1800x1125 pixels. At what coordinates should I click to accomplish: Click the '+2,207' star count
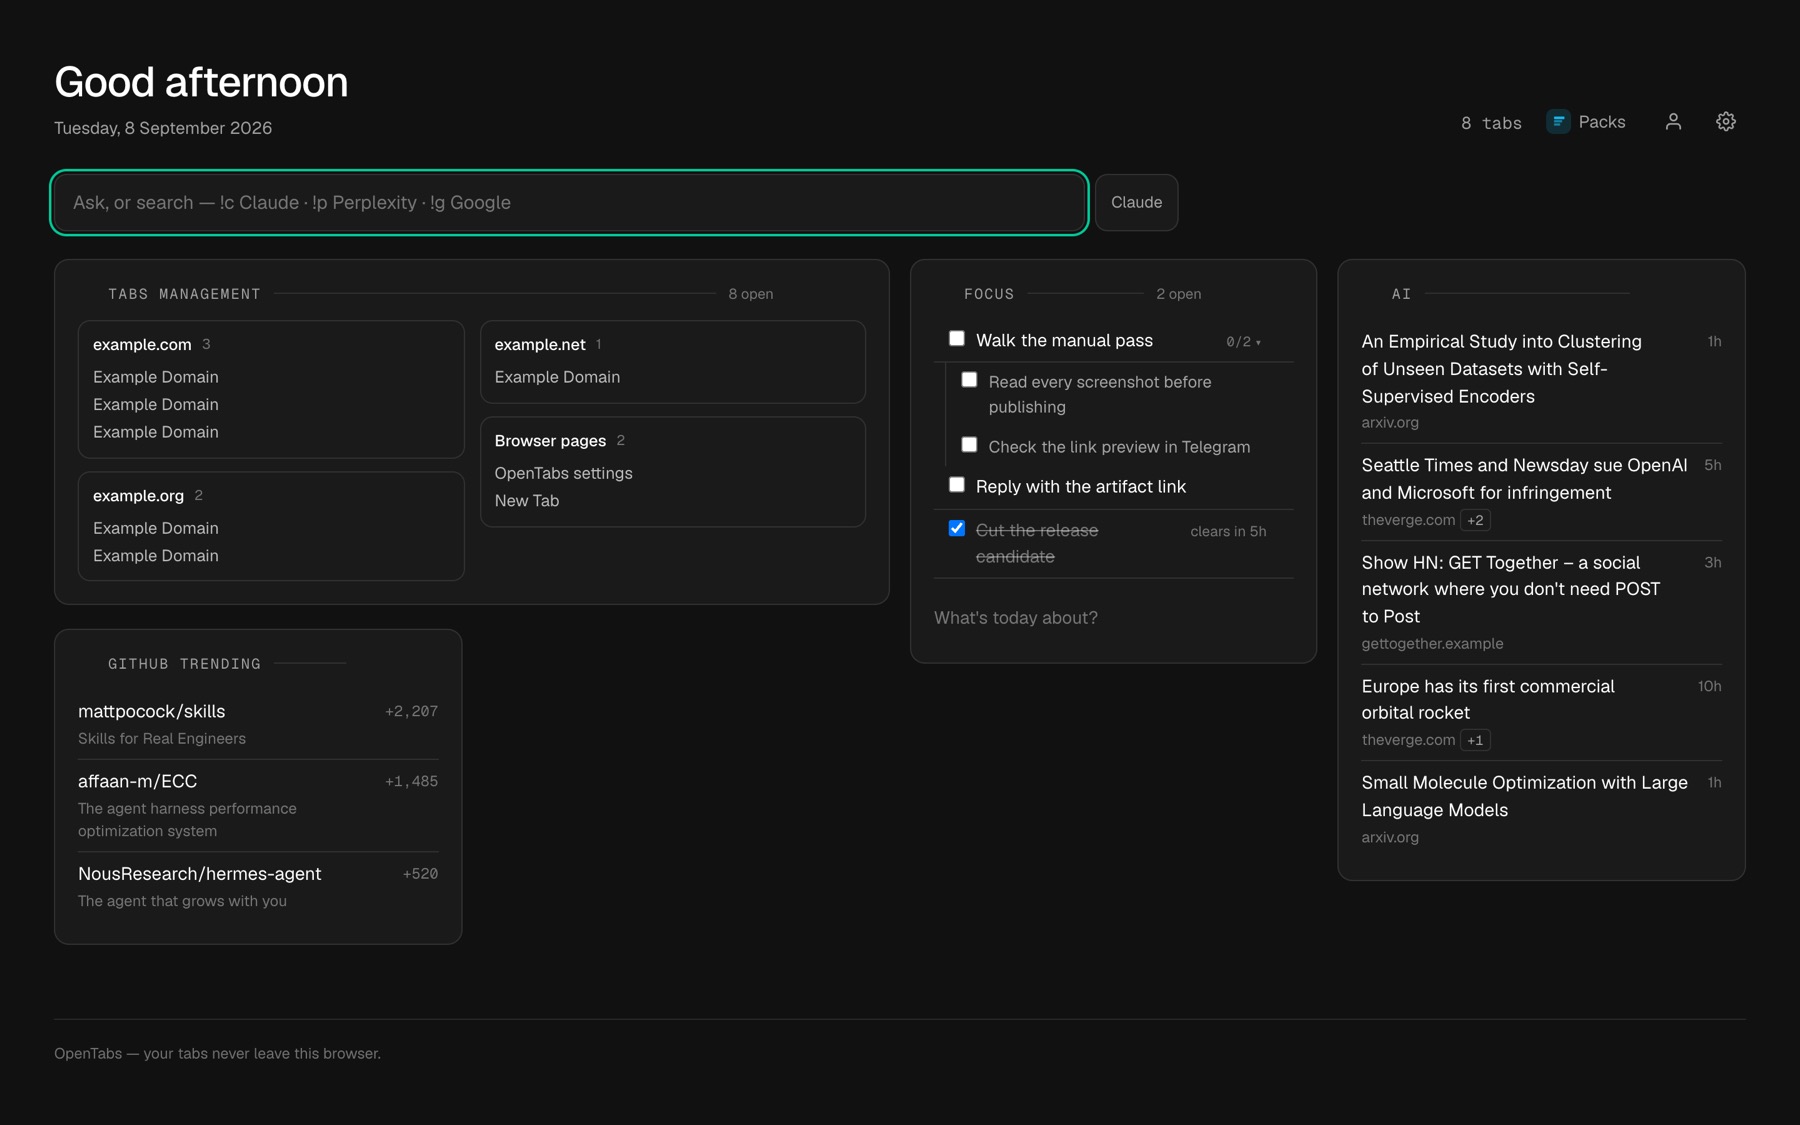(x=411, y=711)
